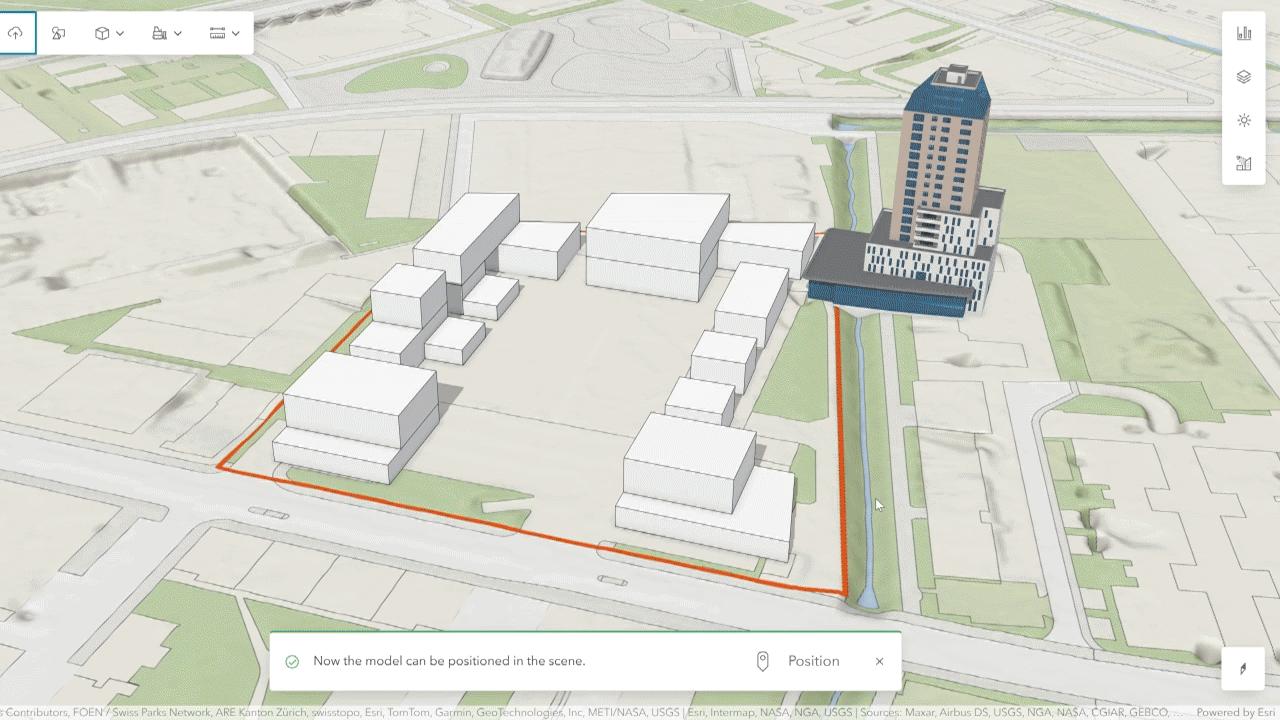Select the bulldozer demolish tool icon

159,33
